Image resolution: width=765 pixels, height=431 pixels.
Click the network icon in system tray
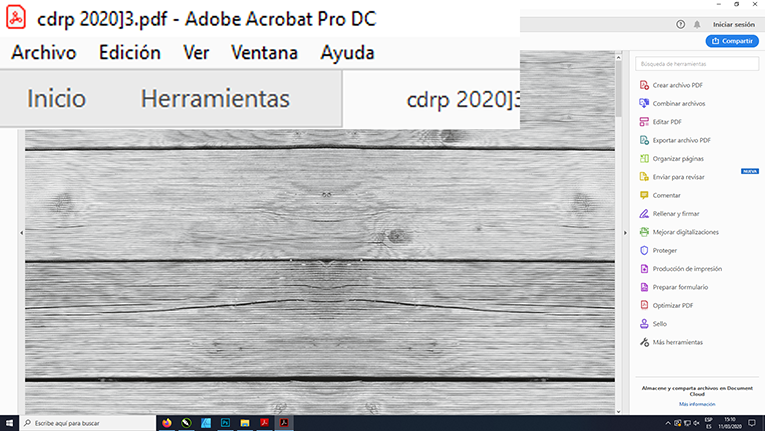click(687, 423)
